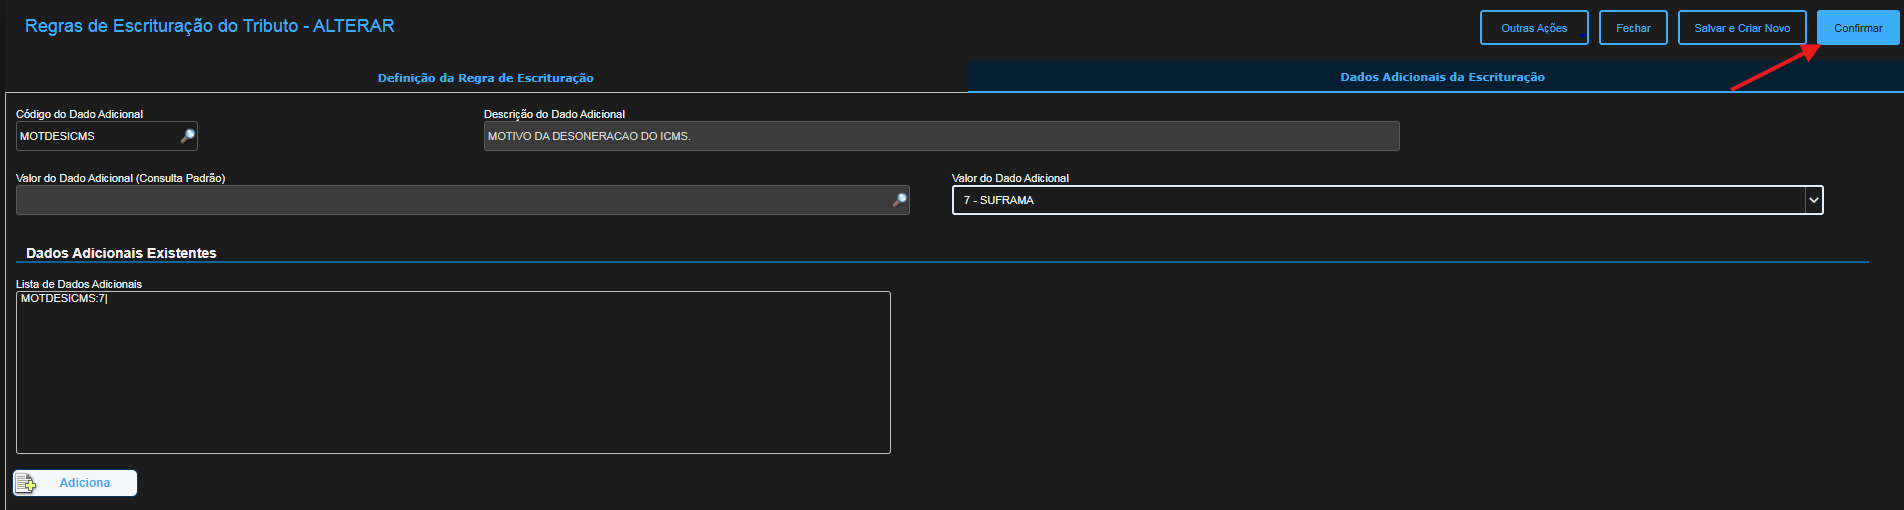
Task: Click the 'Regras de Escrituração do Tributo - ALTERAR' title
Action: (209, 26)
